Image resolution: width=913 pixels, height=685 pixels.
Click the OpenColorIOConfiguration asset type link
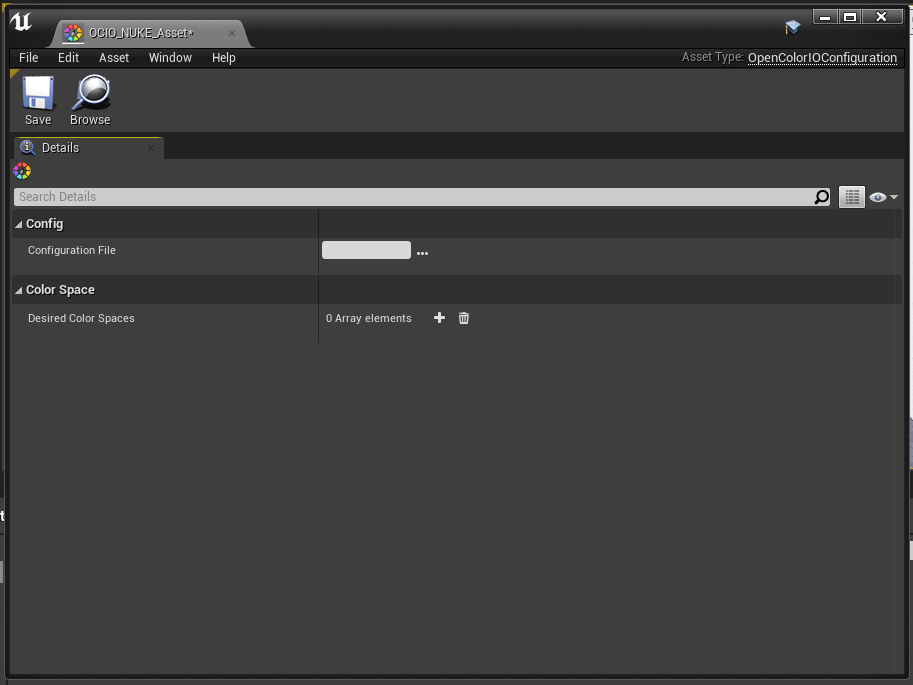tap(822, 58)
